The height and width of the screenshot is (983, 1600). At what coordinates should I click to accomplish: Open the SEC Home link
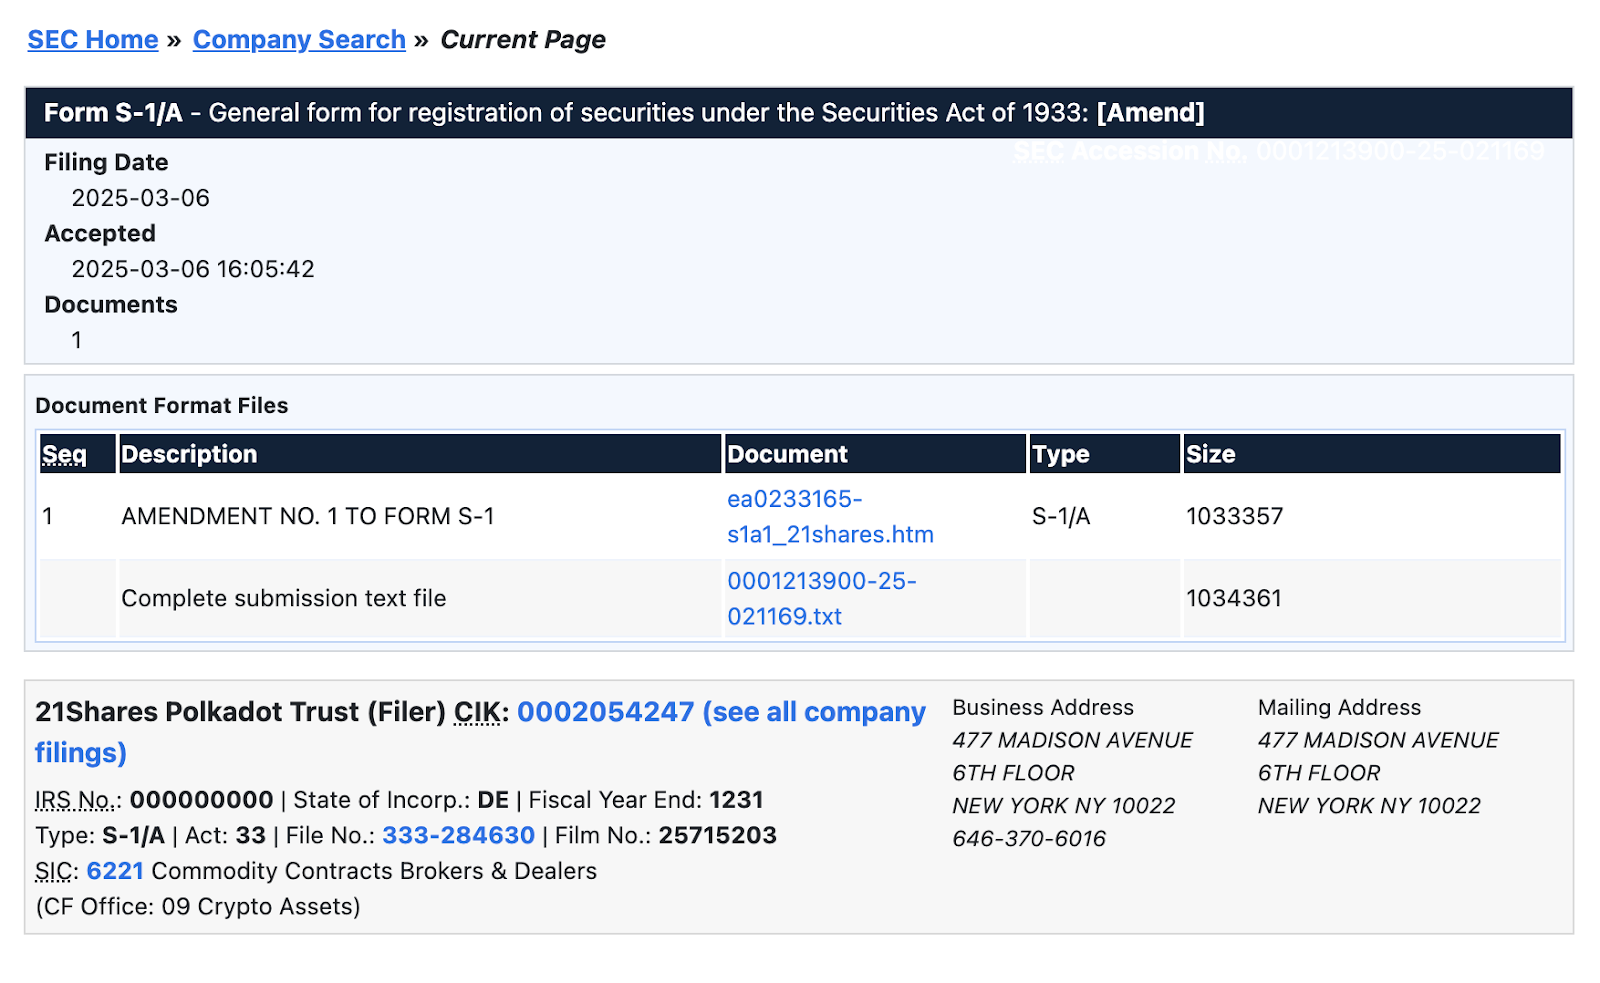(x=92, y=39)
